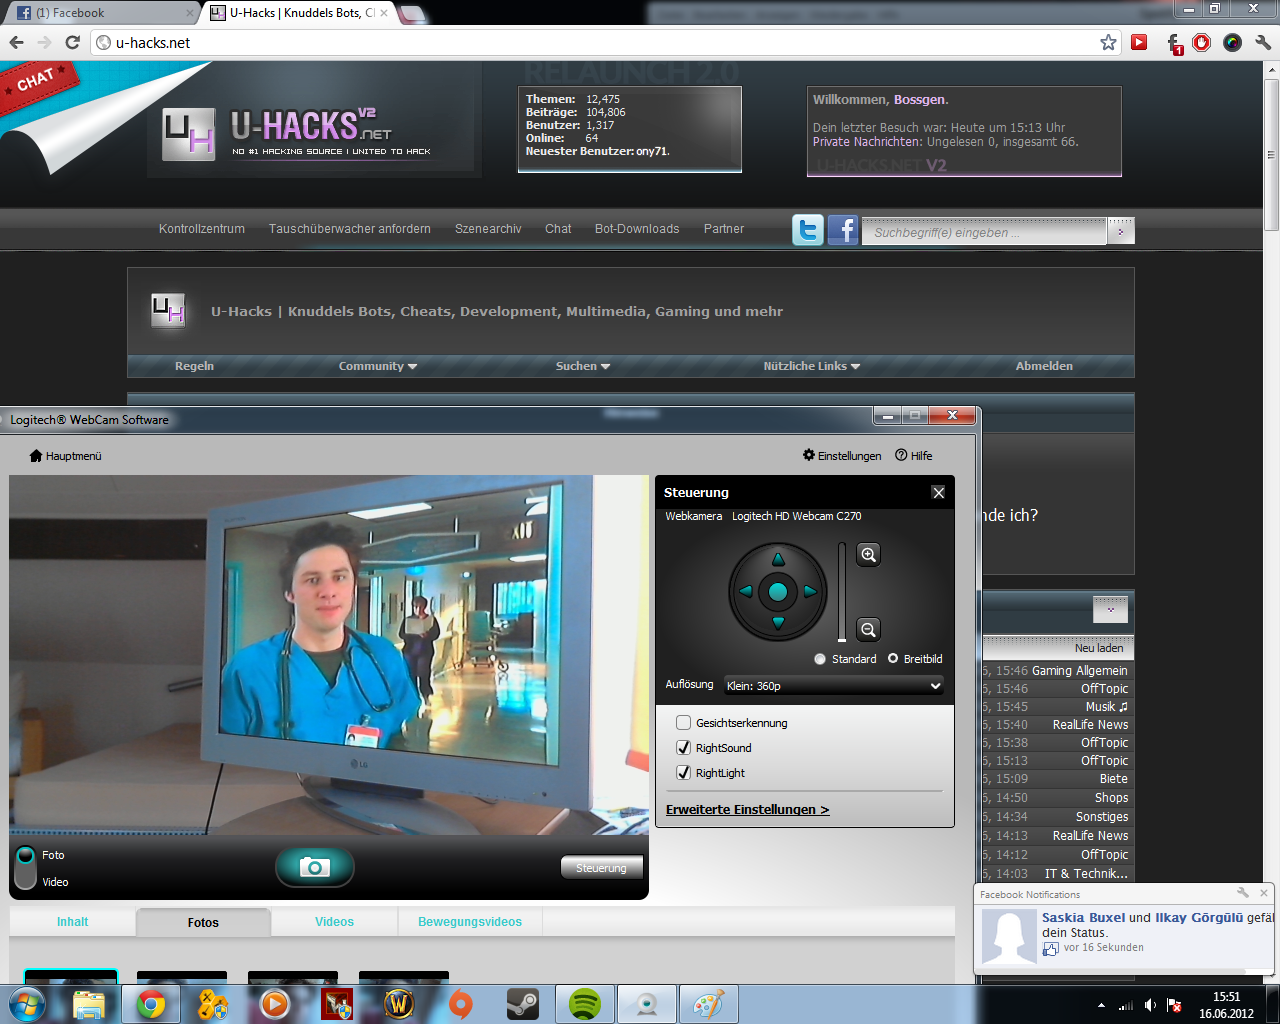Zoom out with the magnifier minus icon

tap(868, 629)
